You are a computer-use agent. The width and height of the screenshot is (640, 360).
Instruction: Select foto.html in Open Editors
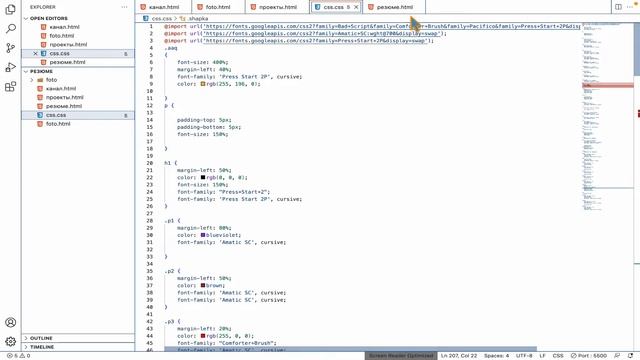62,36
